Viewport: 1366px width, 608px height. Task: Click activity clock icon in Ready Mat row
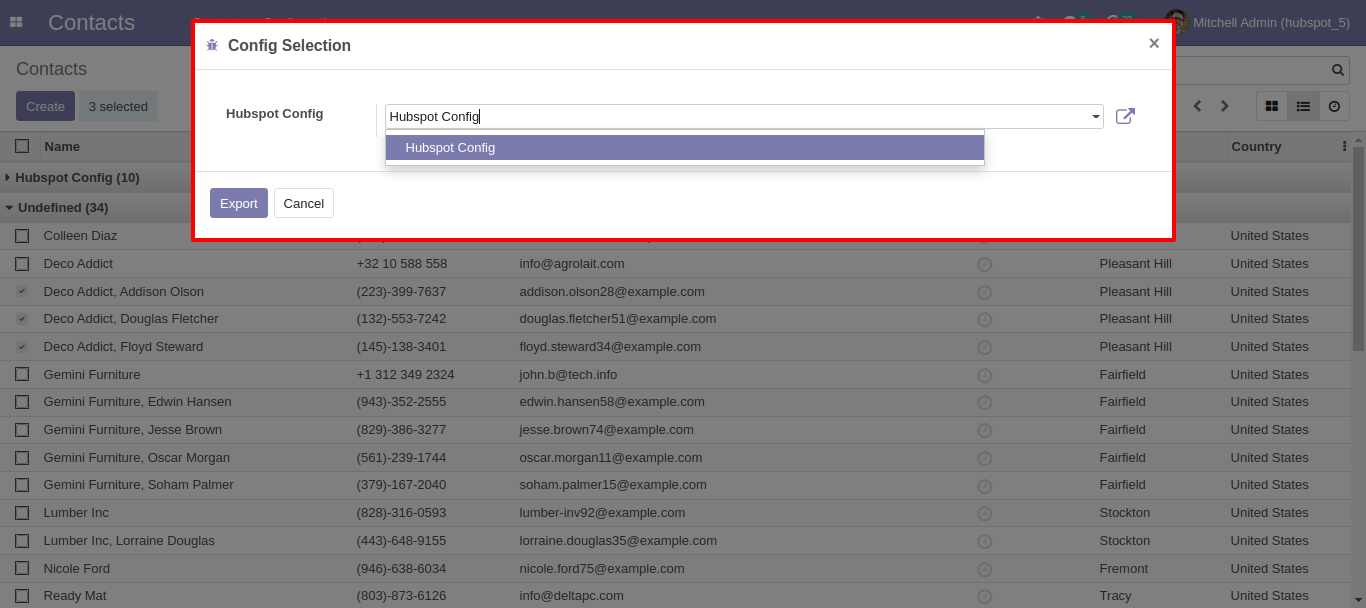[984, 597]
